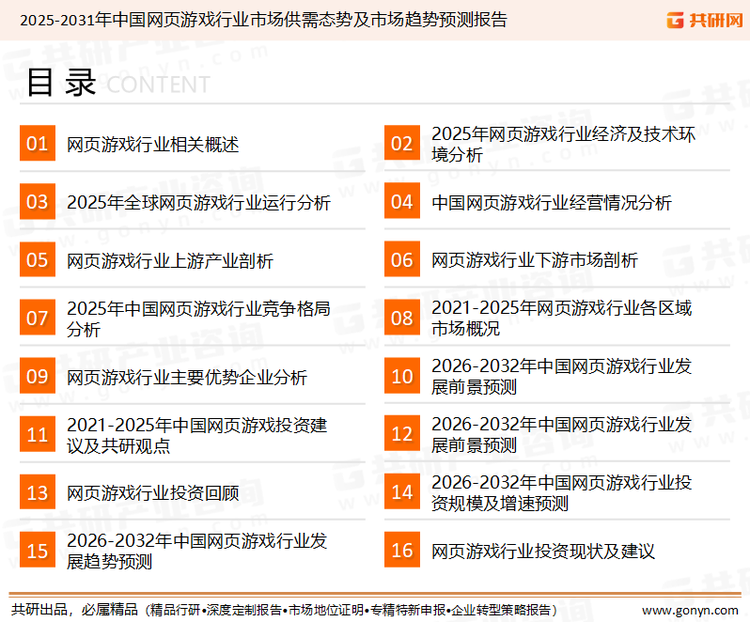750x622 pixels.
Task: Click the orange 14 number box
Action: pyautogui.click(x=402, y=491)
